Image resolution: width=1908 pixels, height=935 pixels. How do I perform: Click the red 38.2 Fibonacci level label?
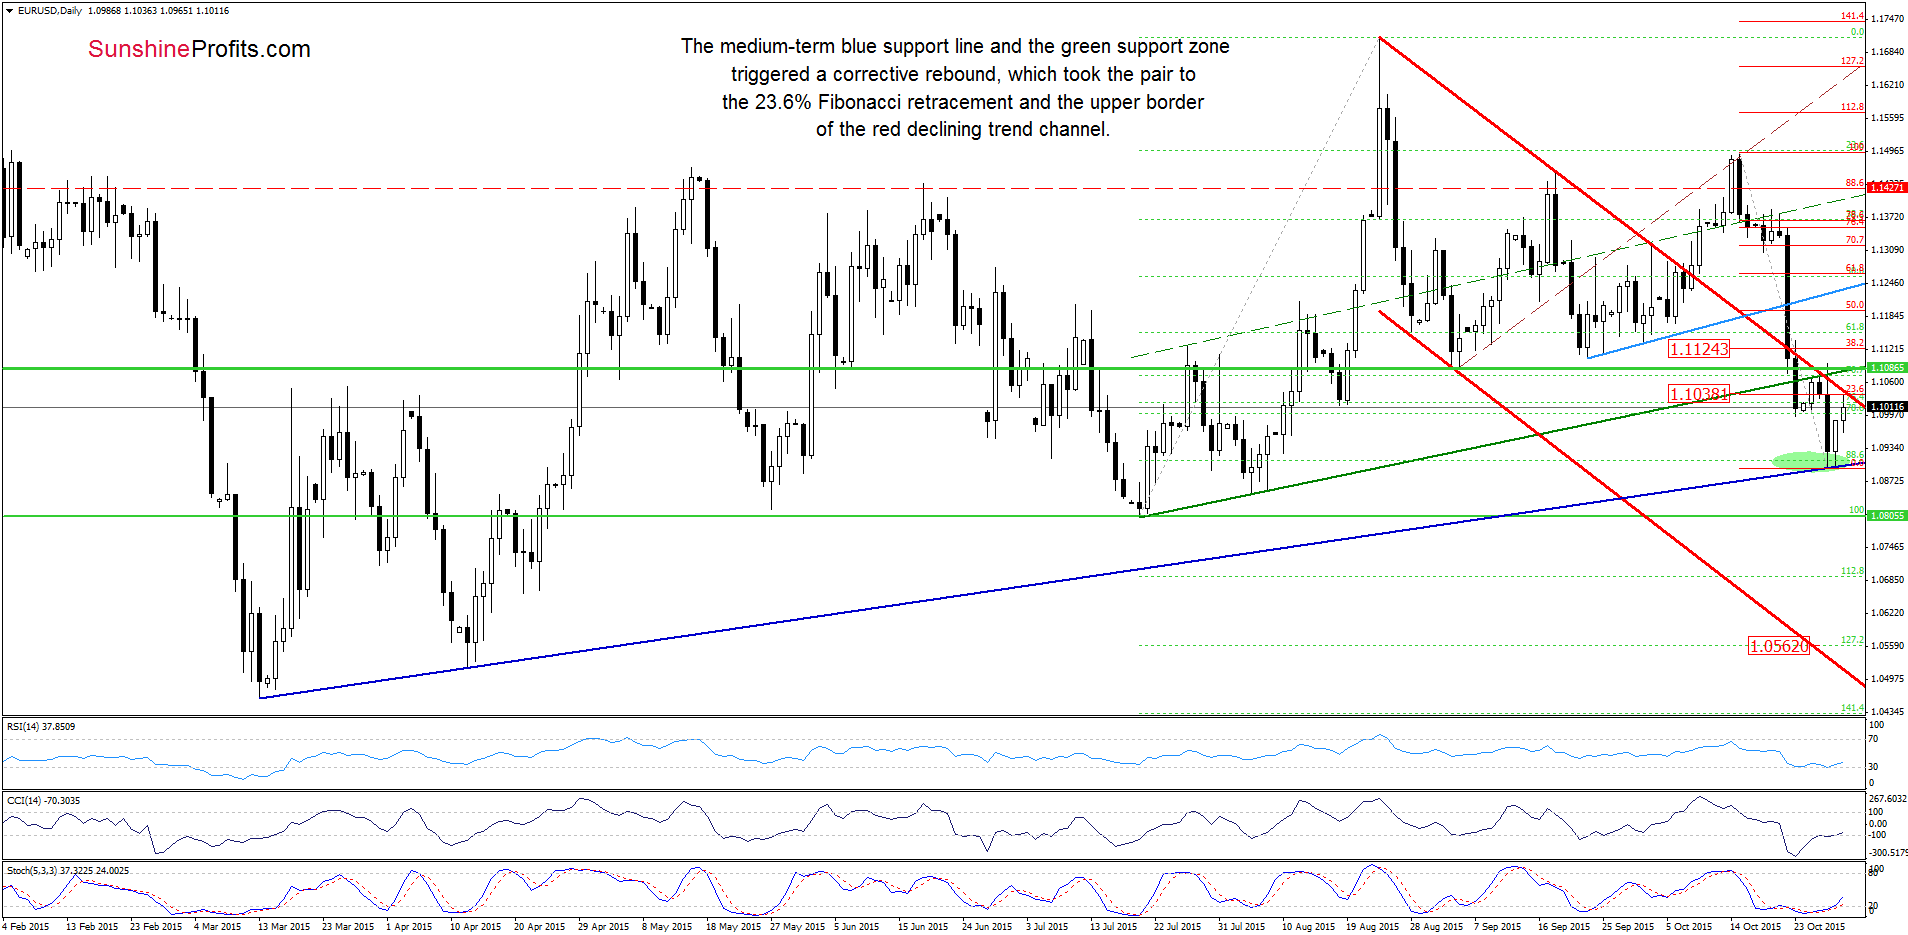coord(1854,343)
